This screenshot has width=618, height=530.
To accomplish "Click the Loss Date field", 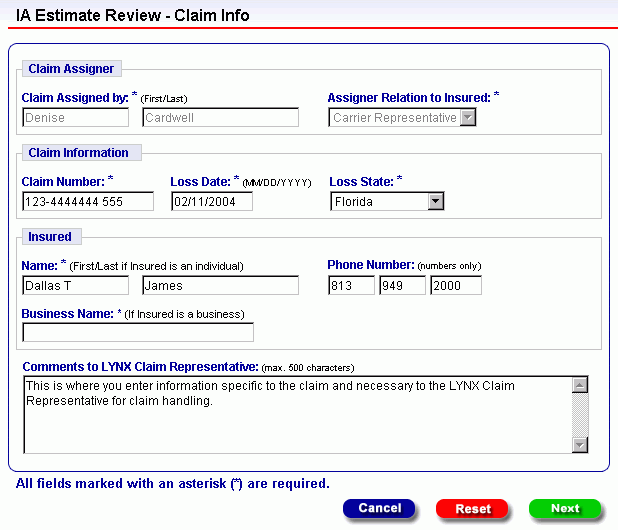I will pos(212,201).
